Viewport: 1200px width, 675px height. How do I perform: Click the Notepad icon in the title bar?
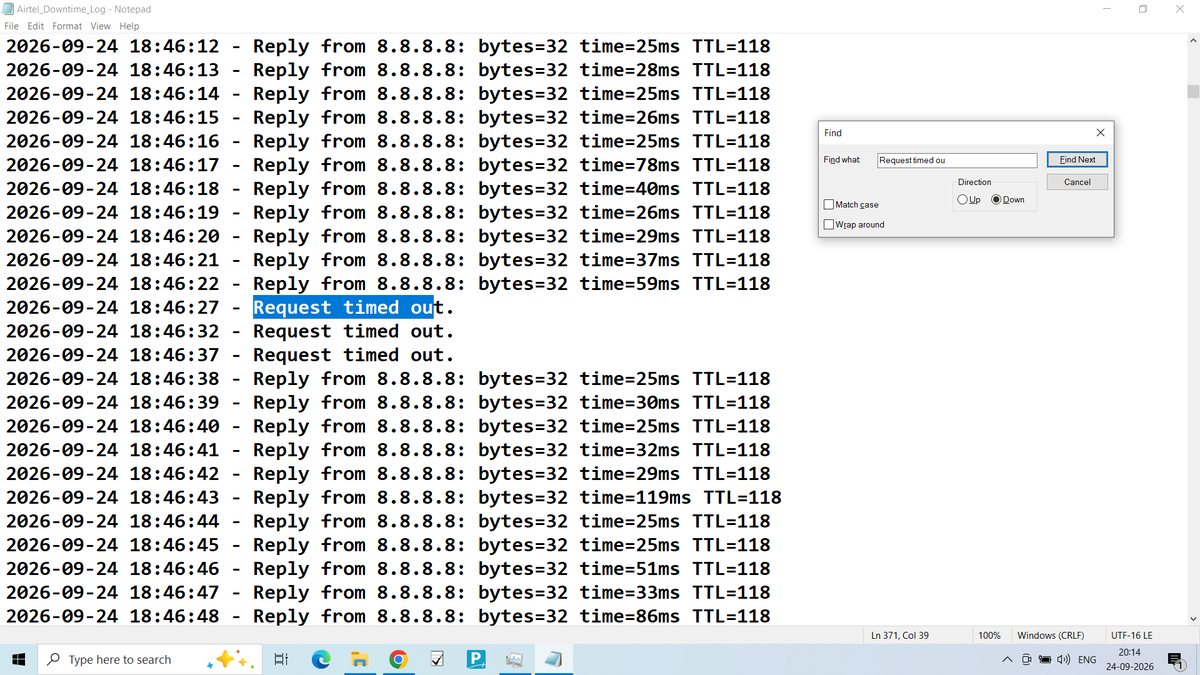[10, 9]
